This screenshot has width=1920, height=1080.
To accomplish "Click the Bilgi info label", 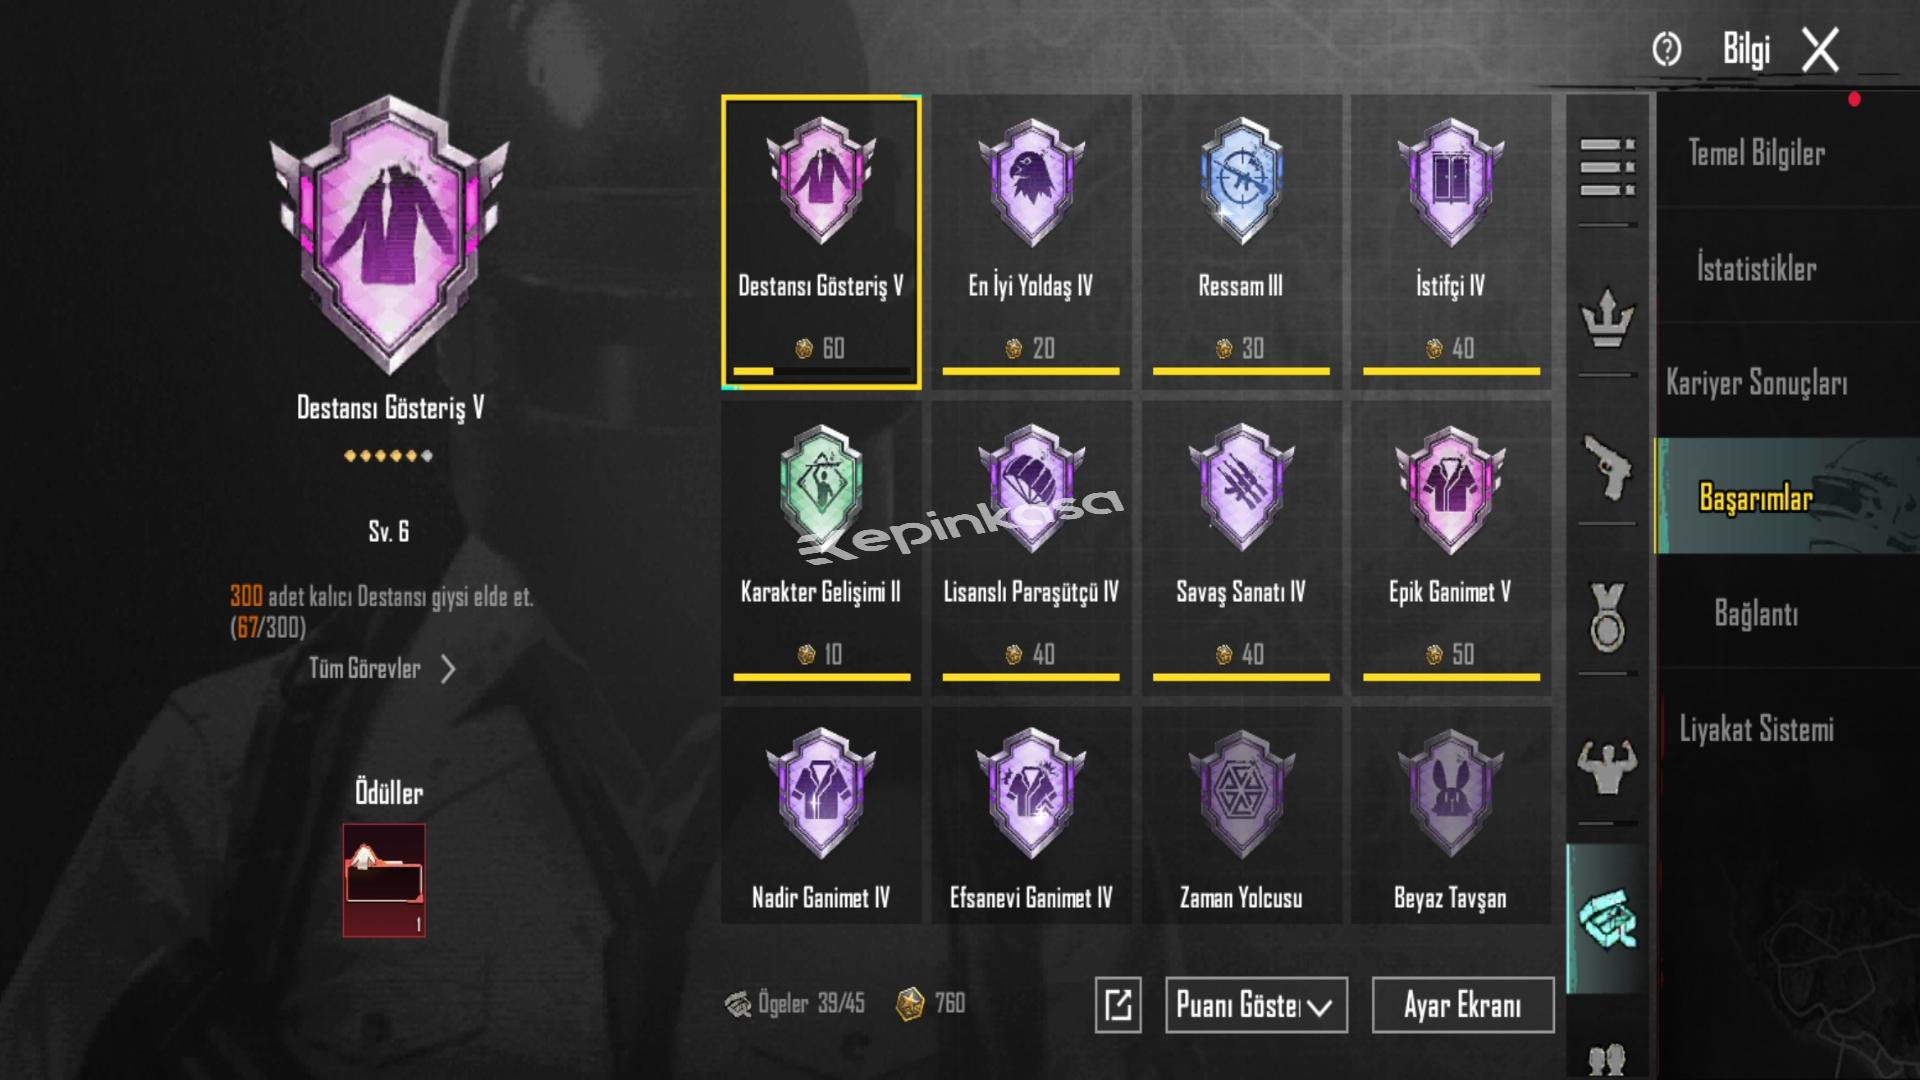I will 1746,49.
